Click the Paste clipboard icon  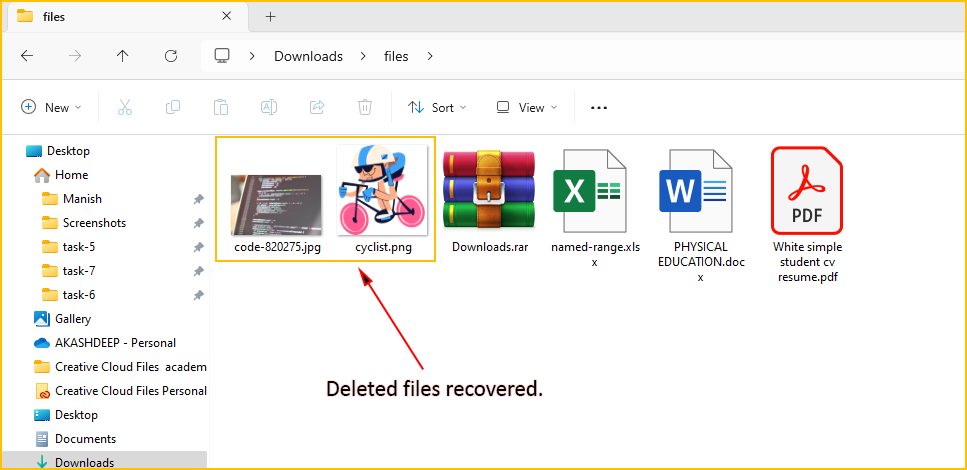click(x=221, y=108)
